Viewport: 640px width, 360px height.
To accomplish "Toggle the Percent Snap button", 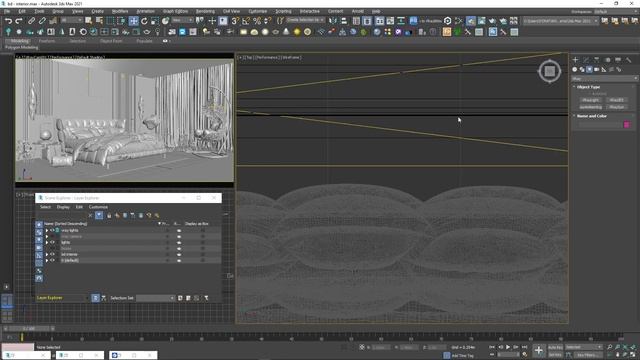I will (x=257, y=21).
